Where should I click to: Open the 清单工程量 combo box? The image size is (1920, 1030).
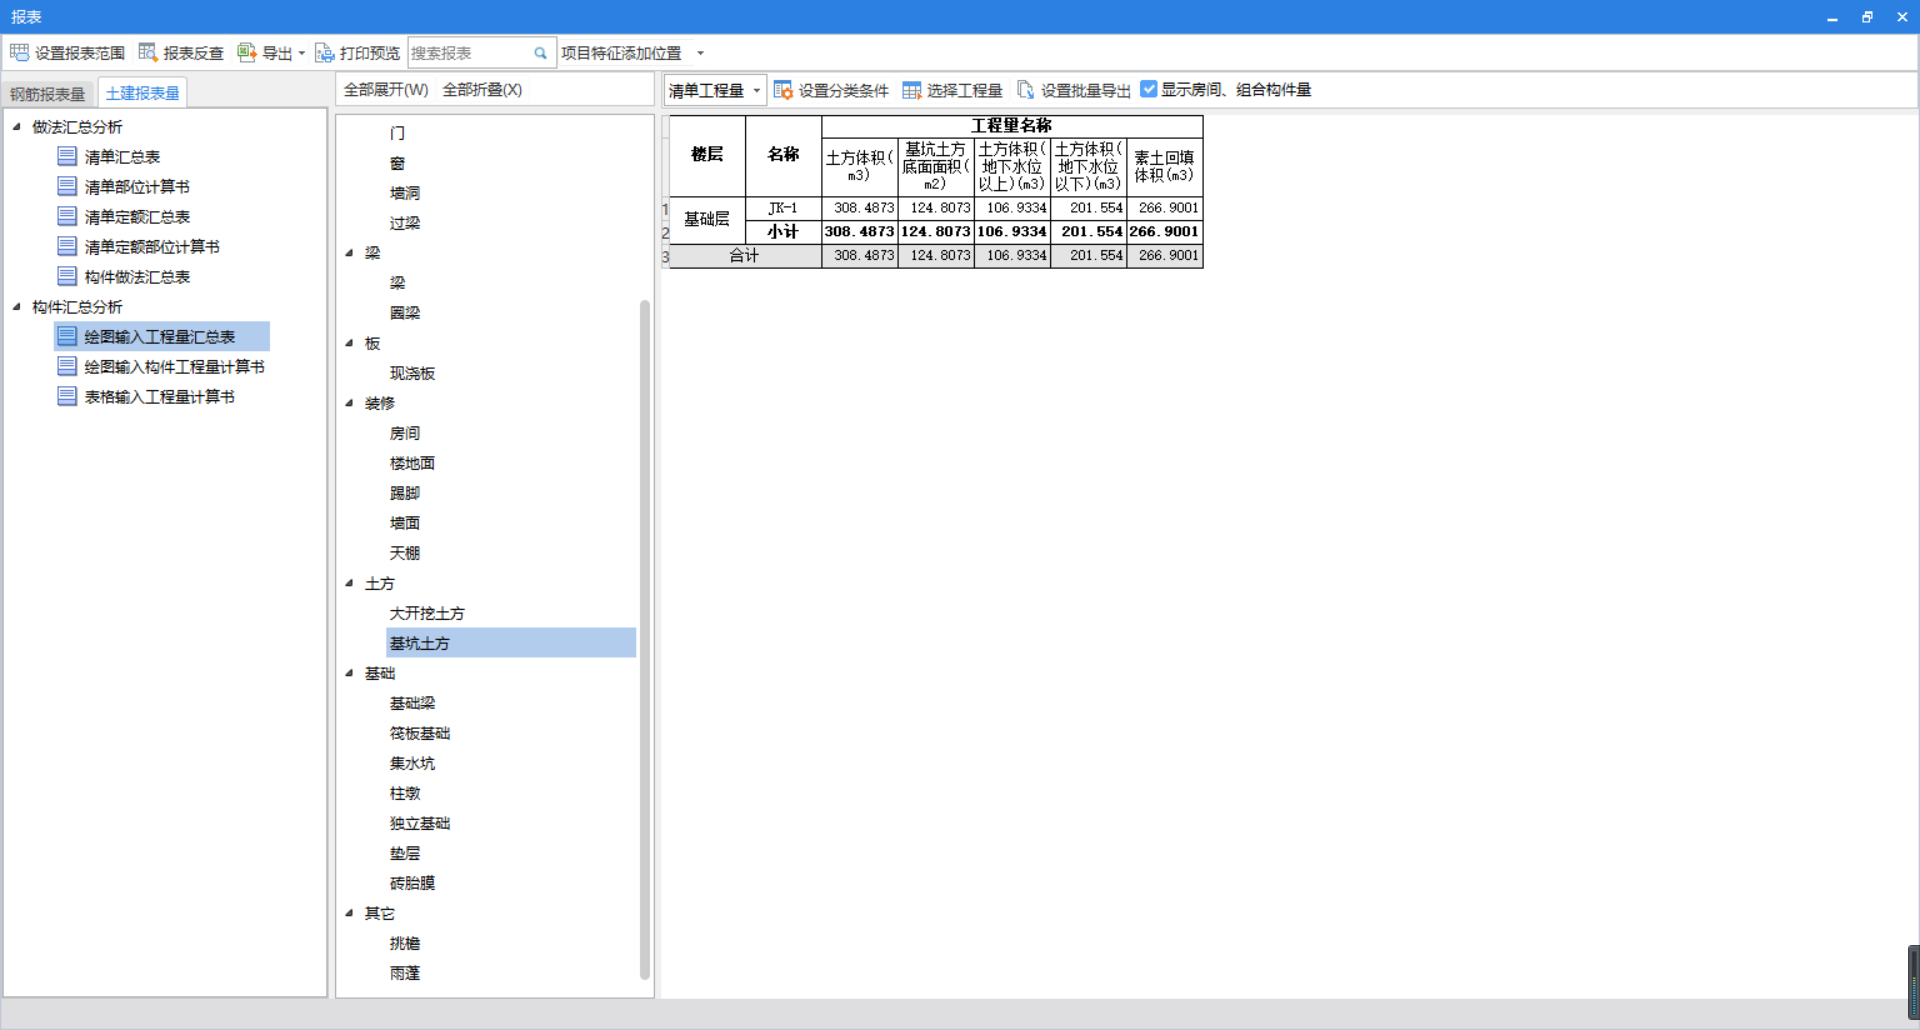pyautogui.click(x=715, y=90)
